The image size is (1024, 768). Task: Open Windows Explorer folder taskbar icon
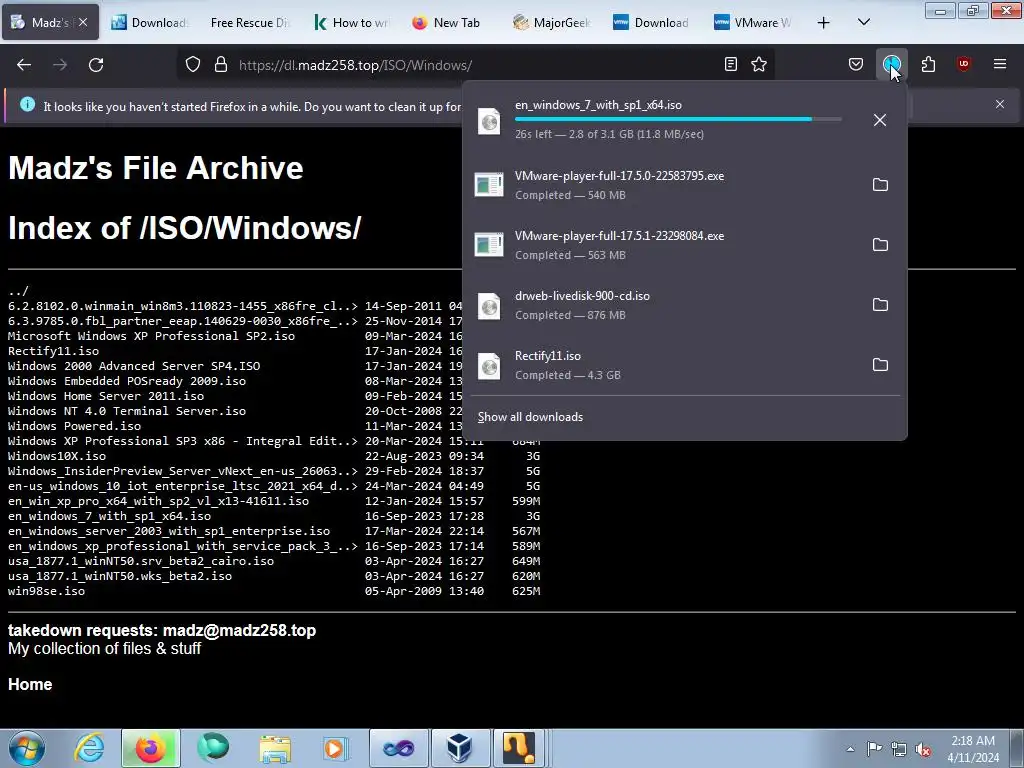click(x=275, y=748)
